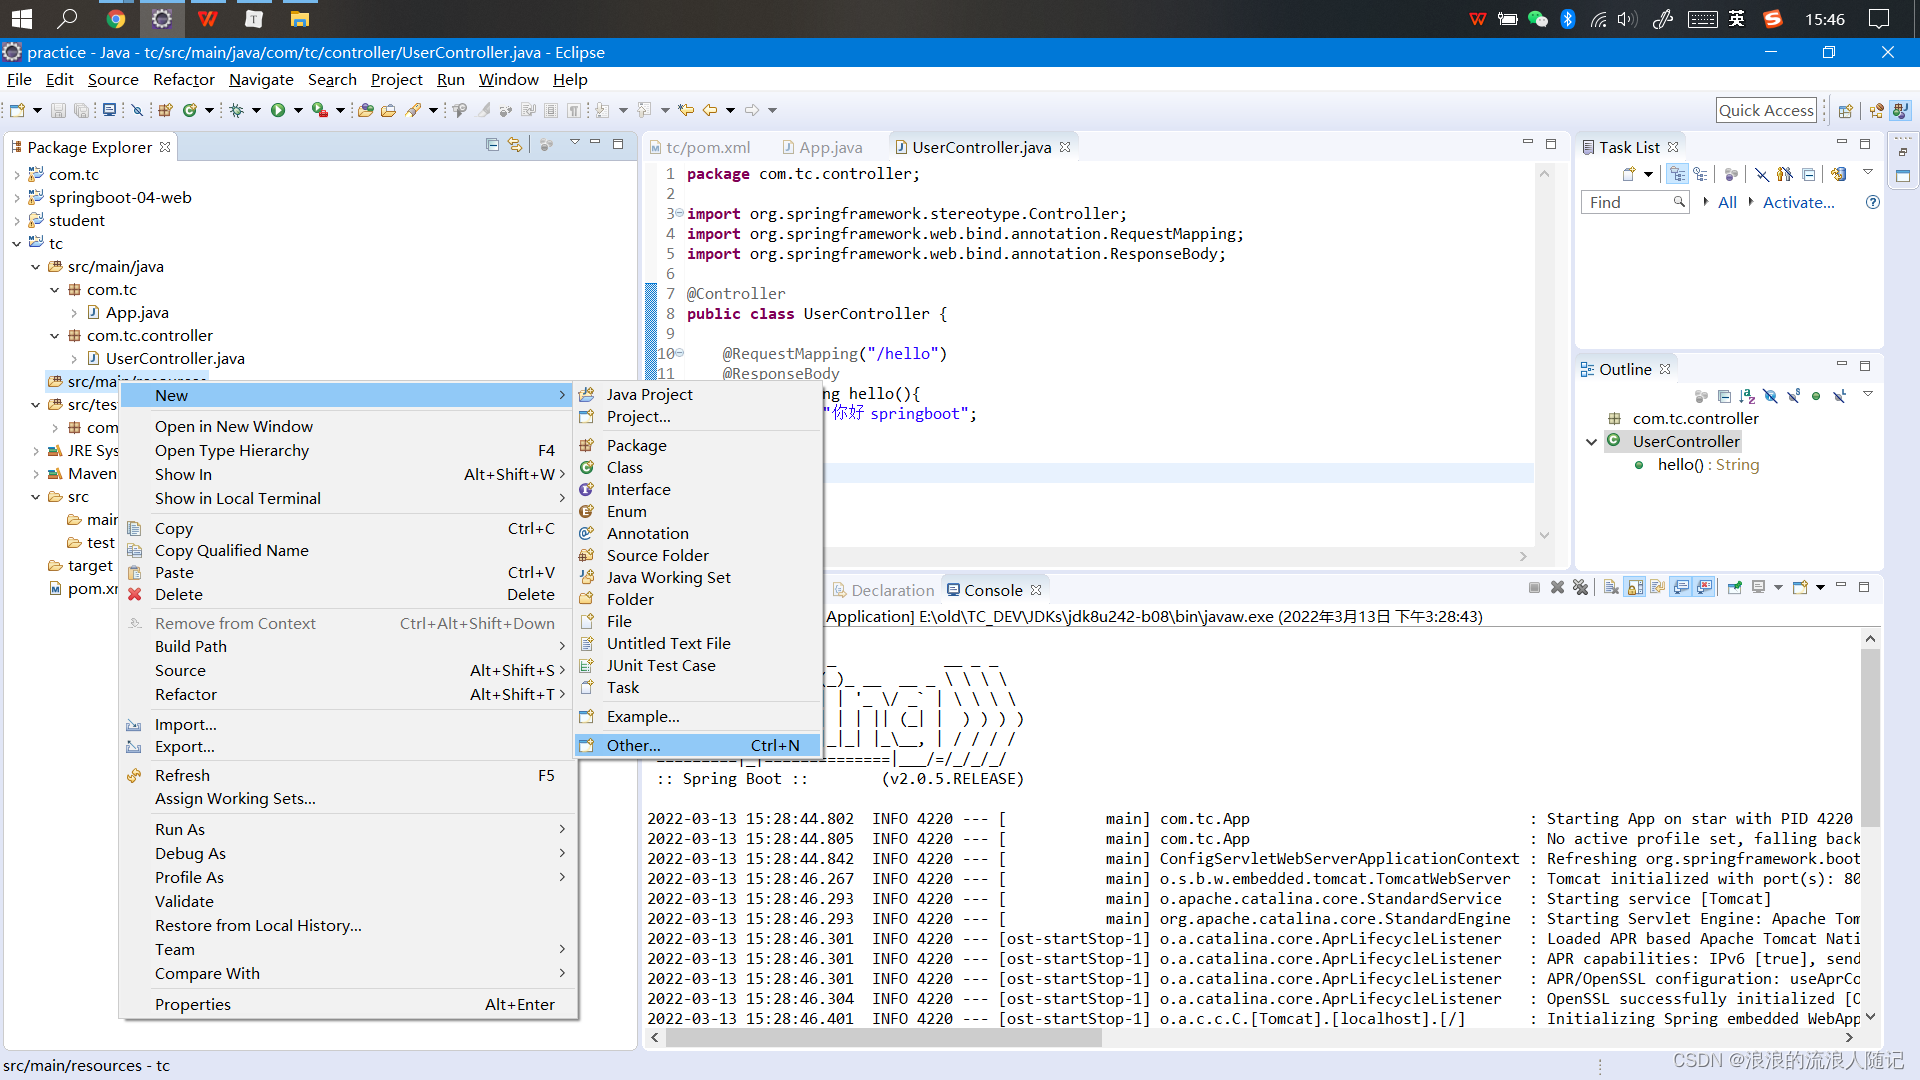The width and height of the screenshot is (1920, 1080).
Task: Click Refresh in the context menu
Action: 348,775
